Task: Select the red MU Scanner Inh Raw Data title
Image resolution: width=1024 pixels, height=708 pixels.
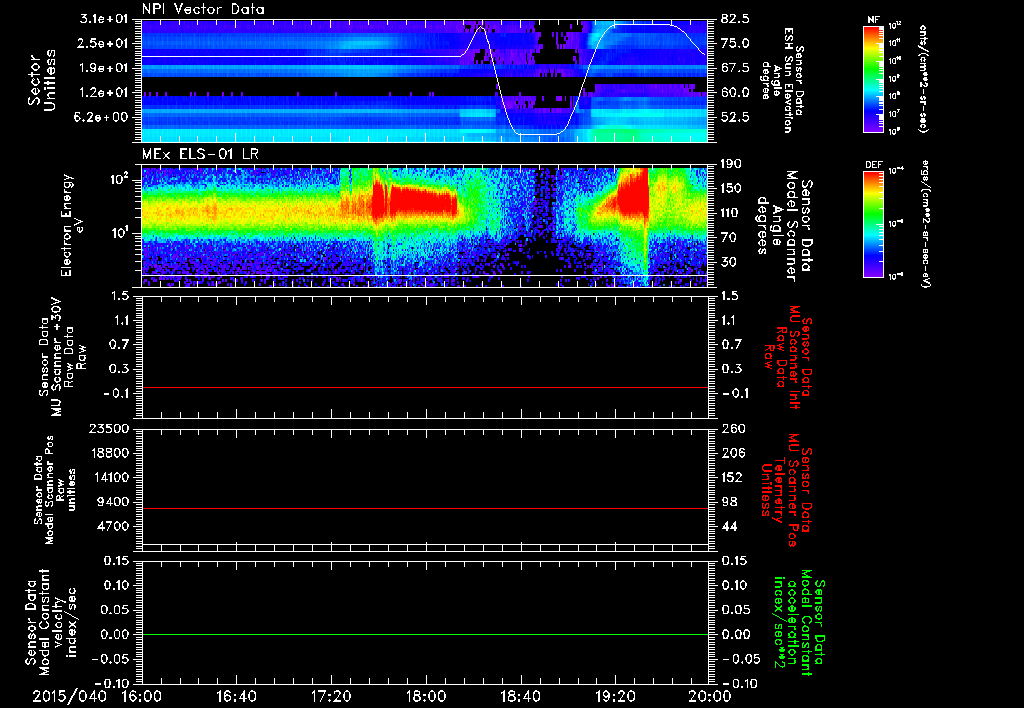Action: (x=788, y=357)
